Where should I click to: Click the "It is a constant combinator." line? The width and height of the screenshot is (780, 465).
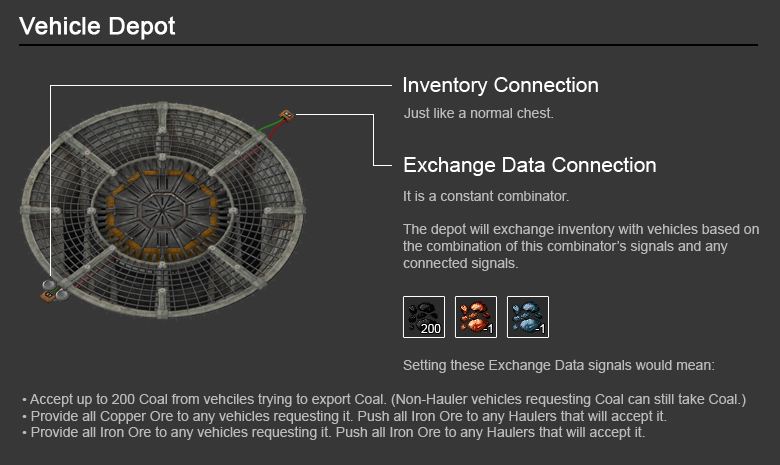(486, 195)
